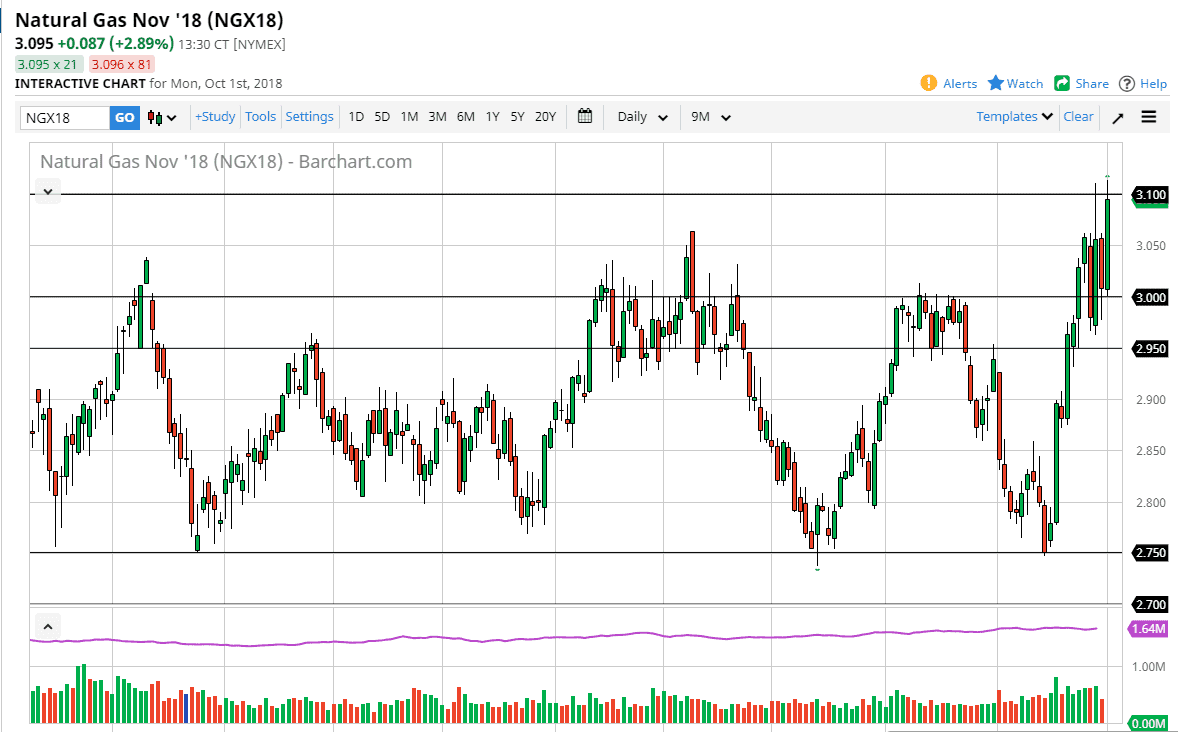Select the 6M time range
The image size is (1178, 732).
pyautogui.click(x=465, y=116)
